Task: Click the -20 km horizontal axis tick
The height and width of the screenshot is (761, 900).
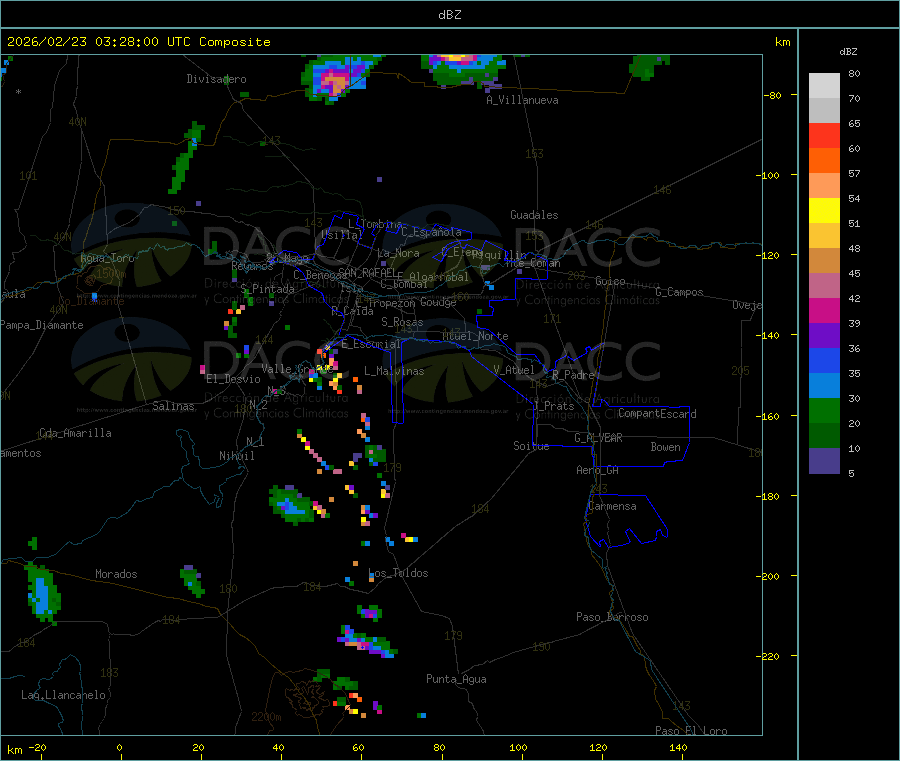Action: coord(38,747)
